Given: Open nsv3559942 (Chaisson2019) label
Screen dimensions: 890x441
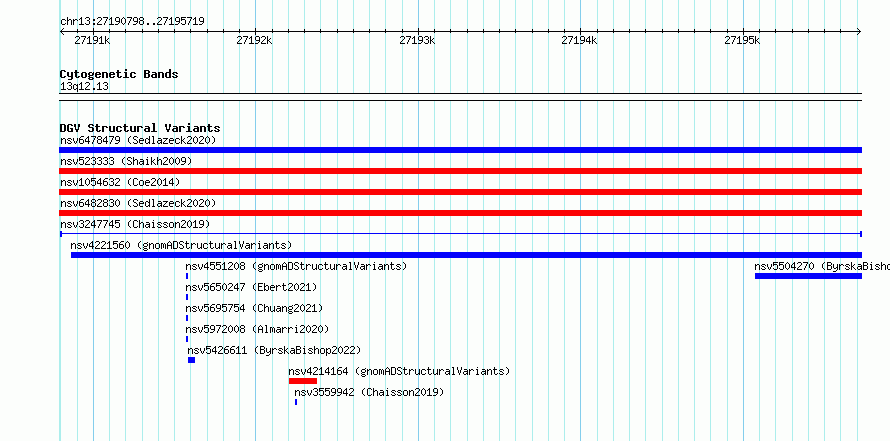Looking at the screenshot, I should click(369, 392).
